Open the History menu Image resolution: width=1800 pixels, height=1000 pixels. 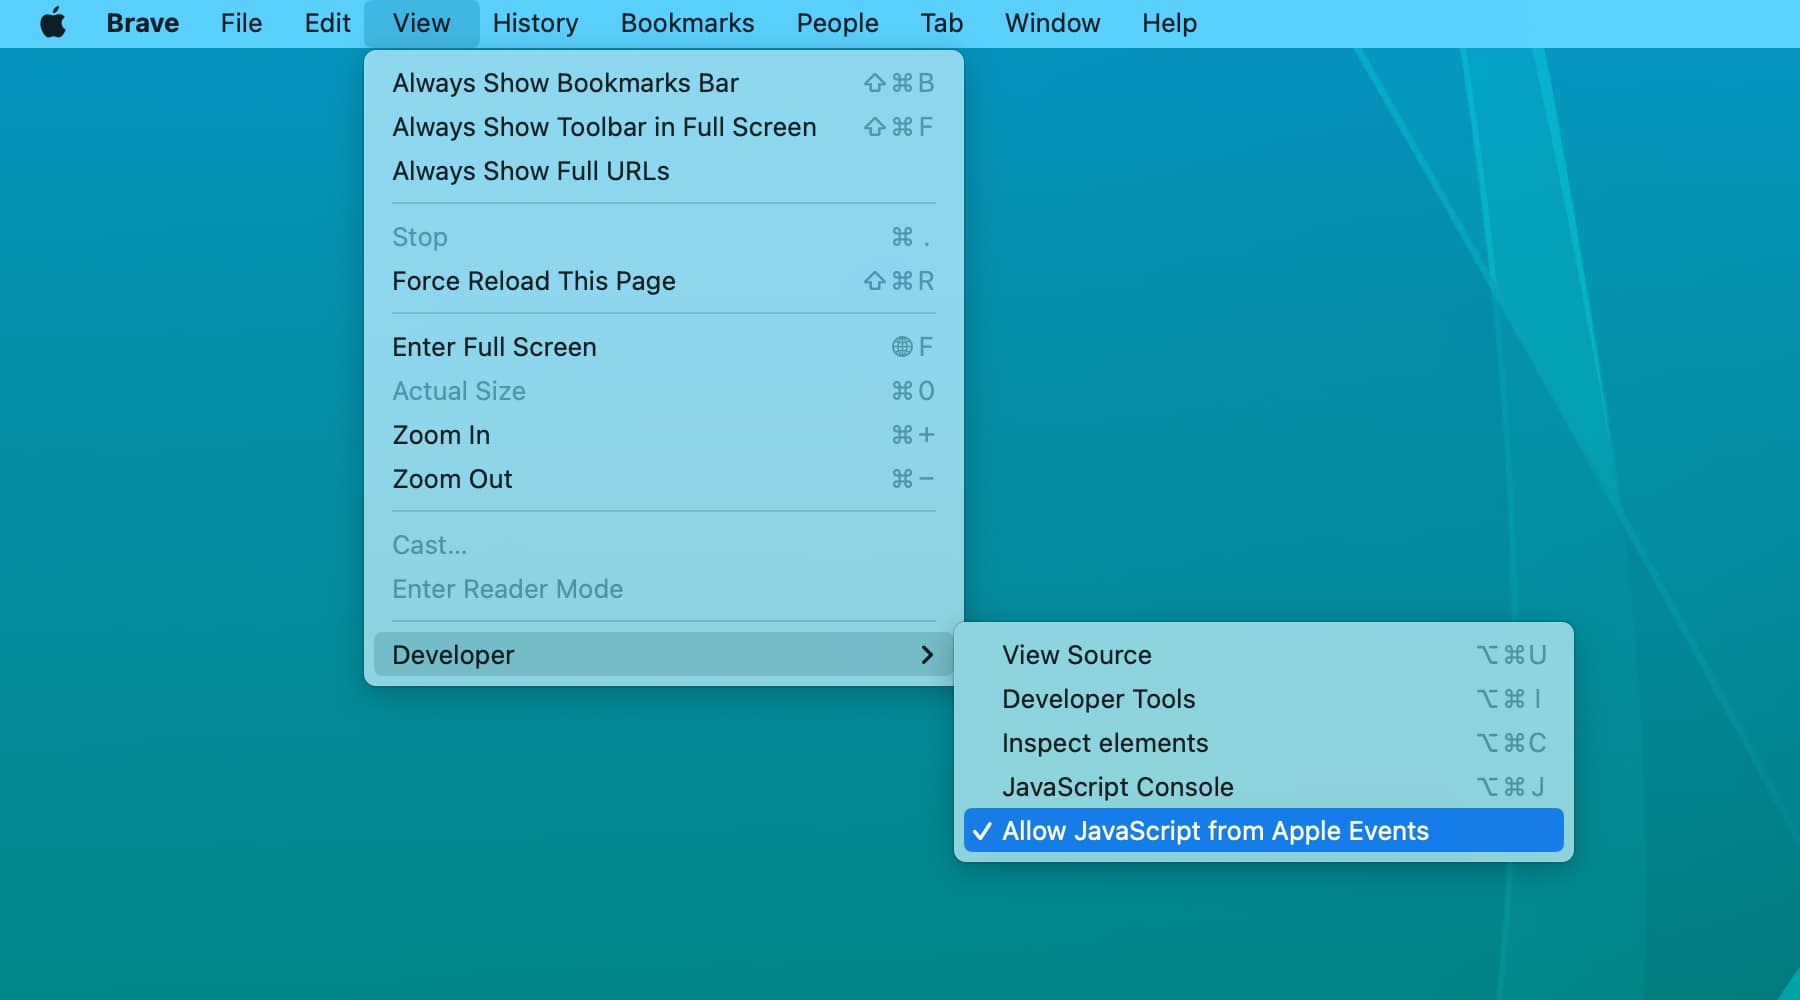click(535, 23)
